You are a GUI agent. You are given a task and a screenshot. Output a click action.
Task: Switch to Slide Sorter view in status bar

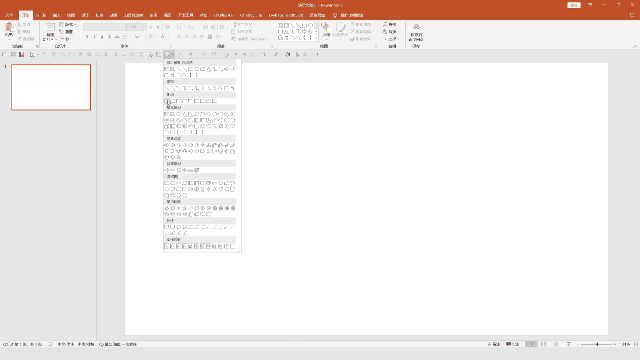tap(543, 344)
